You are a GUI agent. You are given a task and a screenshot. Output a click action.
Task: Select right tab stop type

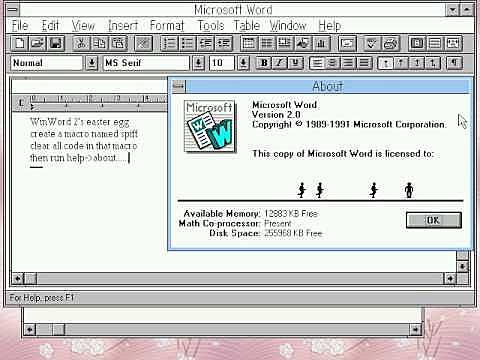pyautogui.click(x=417, y=63)
